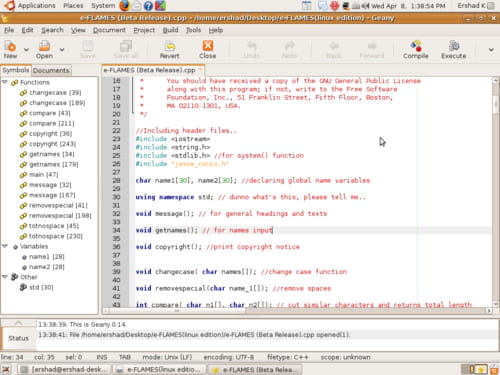Switch to the Symbols sidebar tab
The height and width of the screenshot is (375, 500).
pyautogui.click(x=16, y=70)
